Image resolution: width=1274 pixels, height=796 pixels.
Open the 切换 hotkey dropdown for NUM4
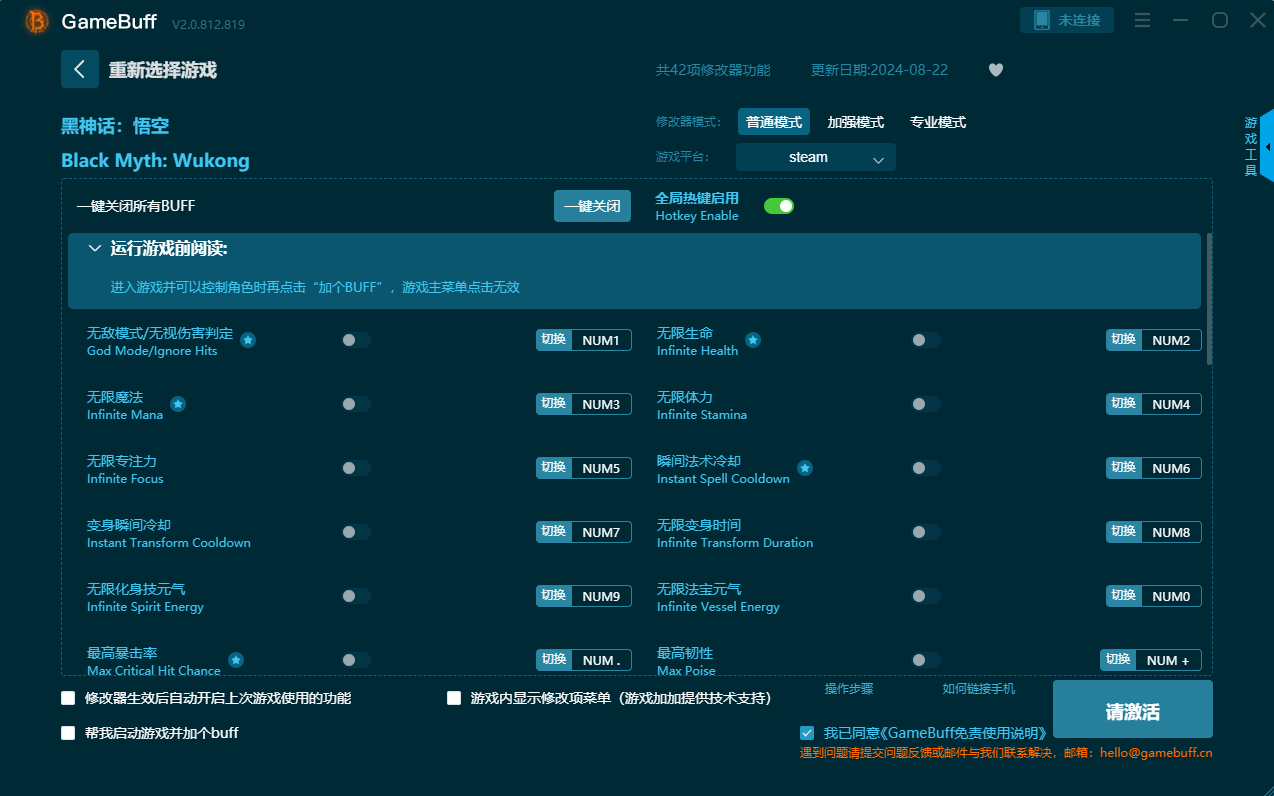tap(1124, 404)
